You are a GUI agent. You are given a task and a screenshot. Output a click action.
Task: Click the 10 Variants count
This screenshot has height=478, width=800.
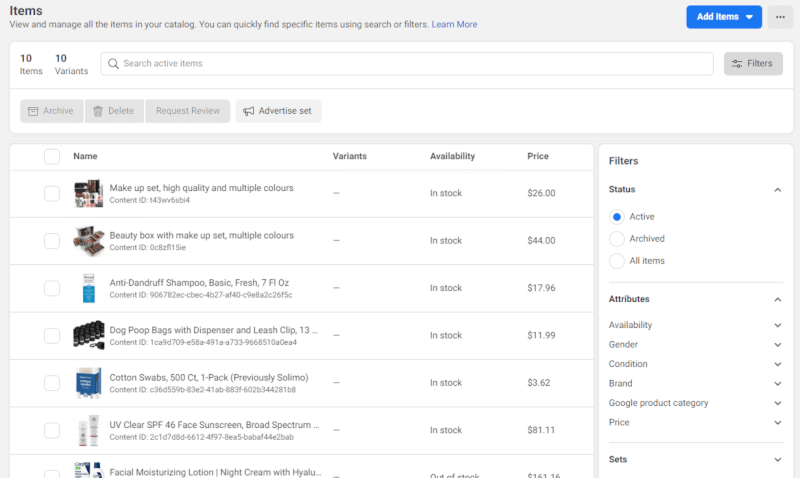71,64
